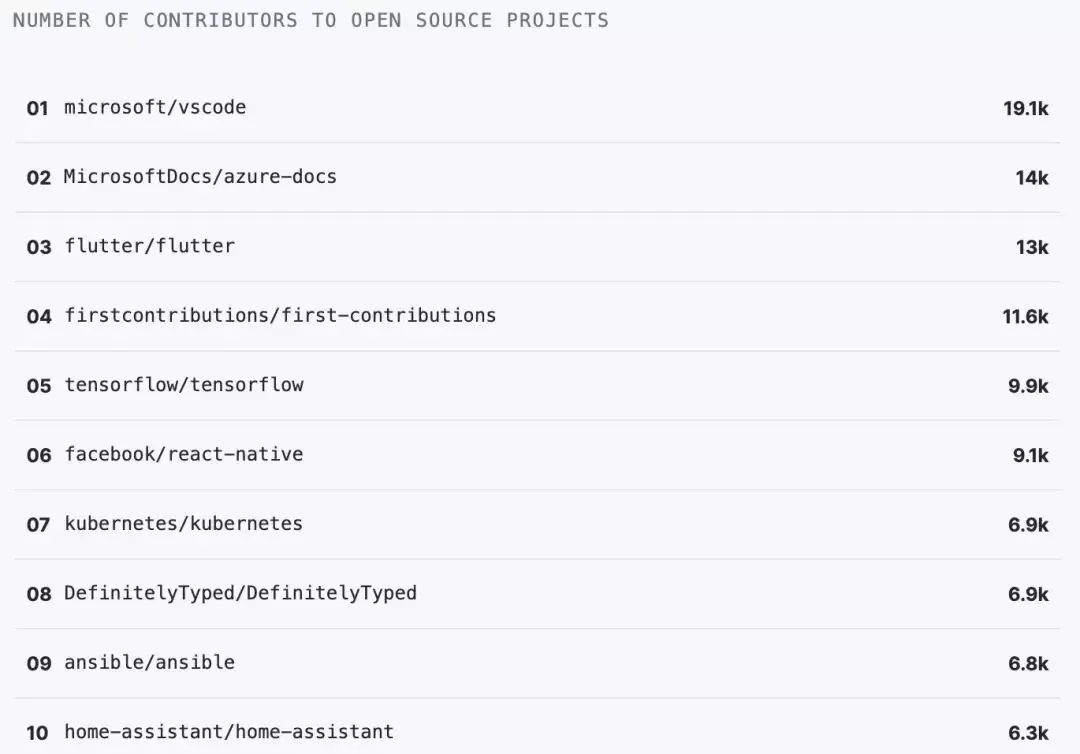Open the microsoft/vscode repository link
Viewport: 1080px width, 754px height.
click(155, 107)
